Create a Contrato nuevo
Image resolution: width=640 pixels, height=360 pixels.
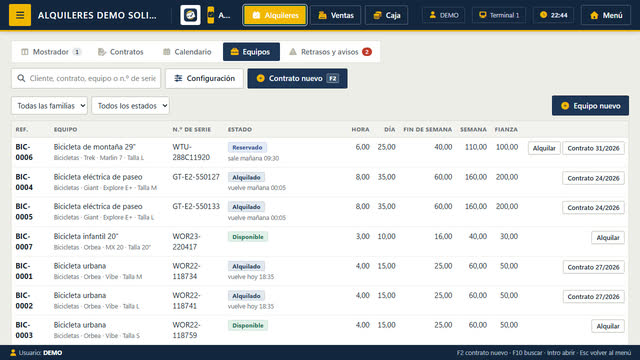pyautogui.click(x=297, y=78)
